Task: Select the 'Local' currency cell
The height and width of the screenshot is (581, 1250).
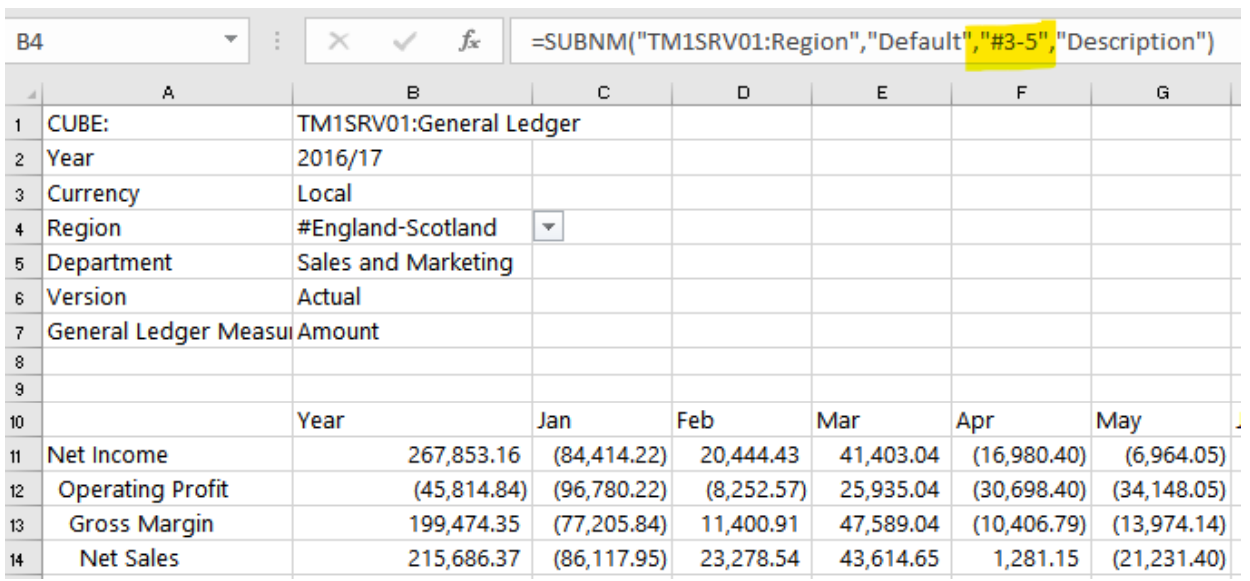Action: (412, 194)
